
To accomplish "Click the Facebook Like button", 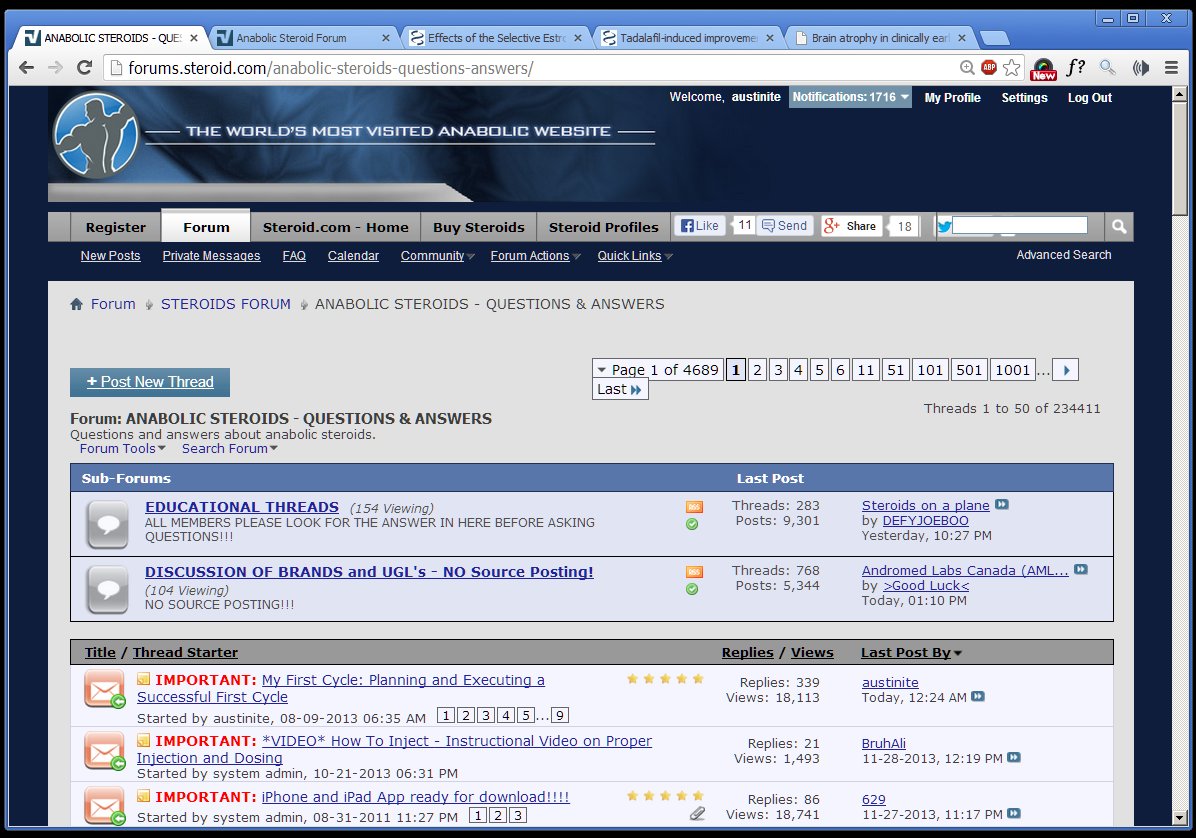I will 700,226.
